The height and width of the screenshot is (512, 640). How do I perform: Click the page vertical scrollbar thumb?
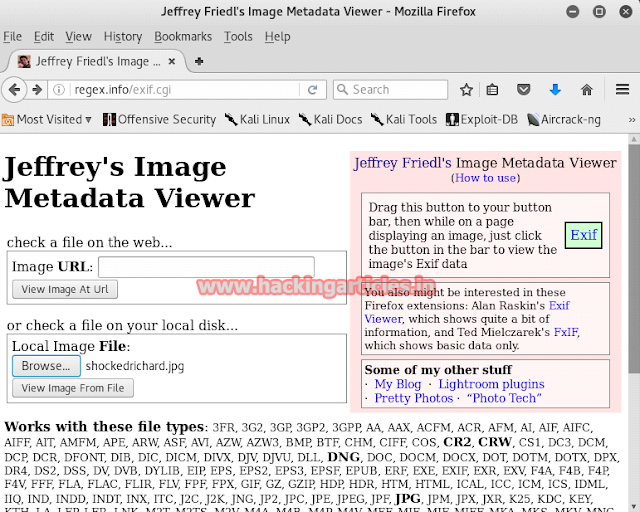(633, 258)
